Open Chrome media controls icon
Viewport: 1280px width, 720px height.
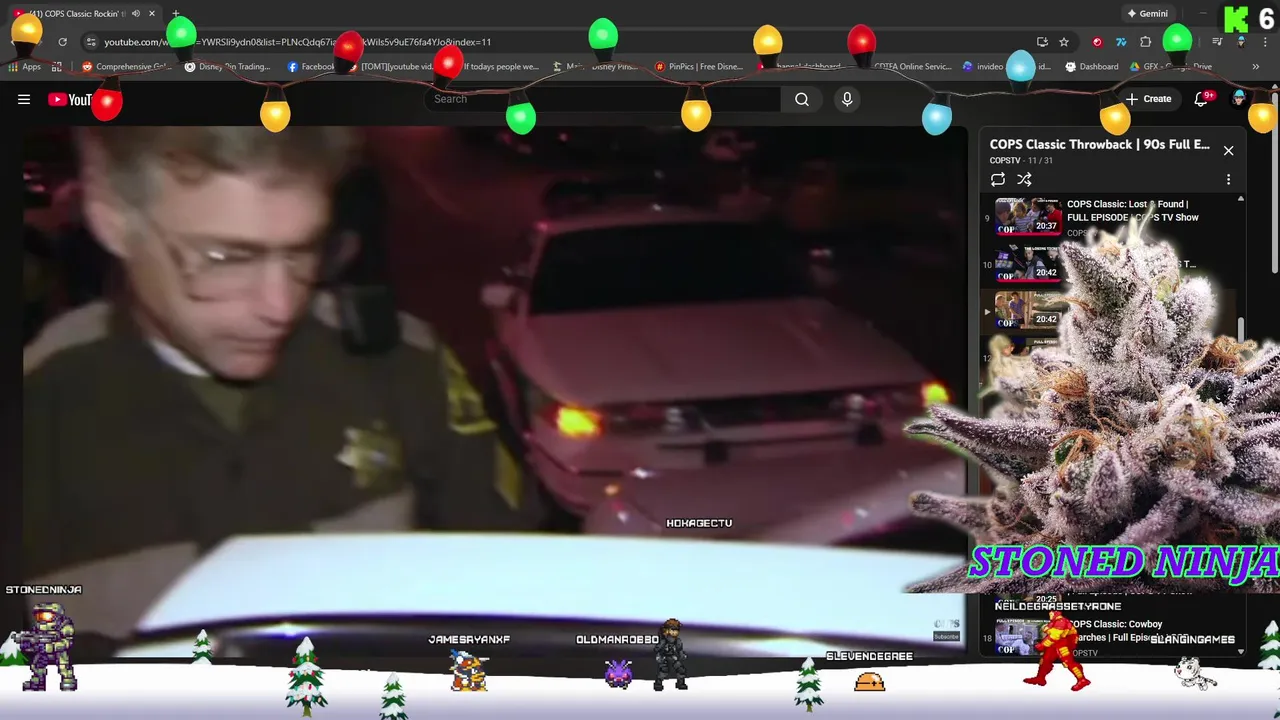pos(1217,42)
